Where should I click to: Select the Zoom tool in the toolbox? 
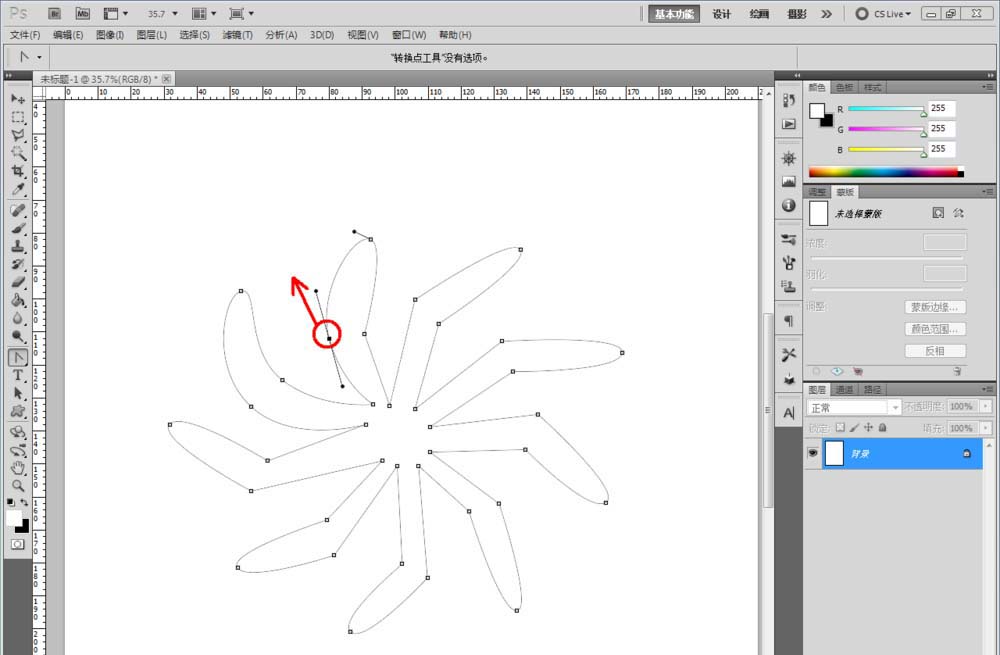(x=18, y=485)
